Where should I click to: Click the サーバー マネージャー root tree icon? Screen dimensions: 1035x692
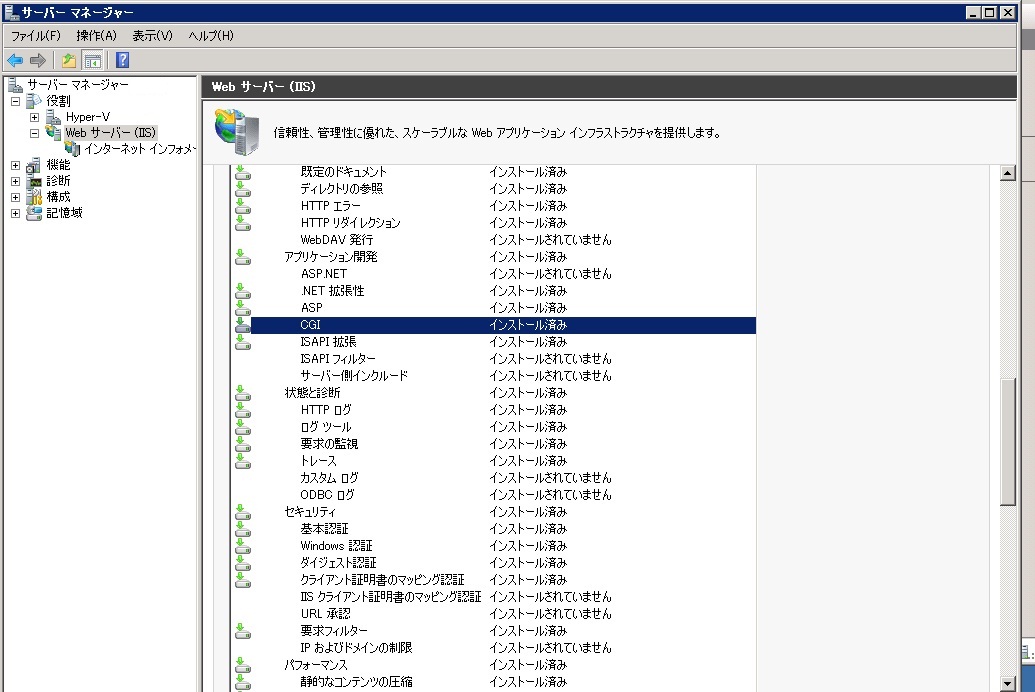[x=15, y=85]
